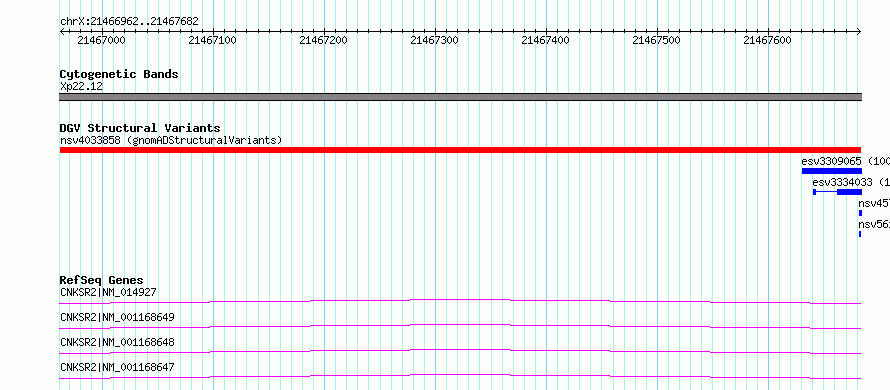Image resolution: width=890 pixels, height=390 pixels.
Task: Click ruler tick label 21467400
Action: click(x=546, y=40)
